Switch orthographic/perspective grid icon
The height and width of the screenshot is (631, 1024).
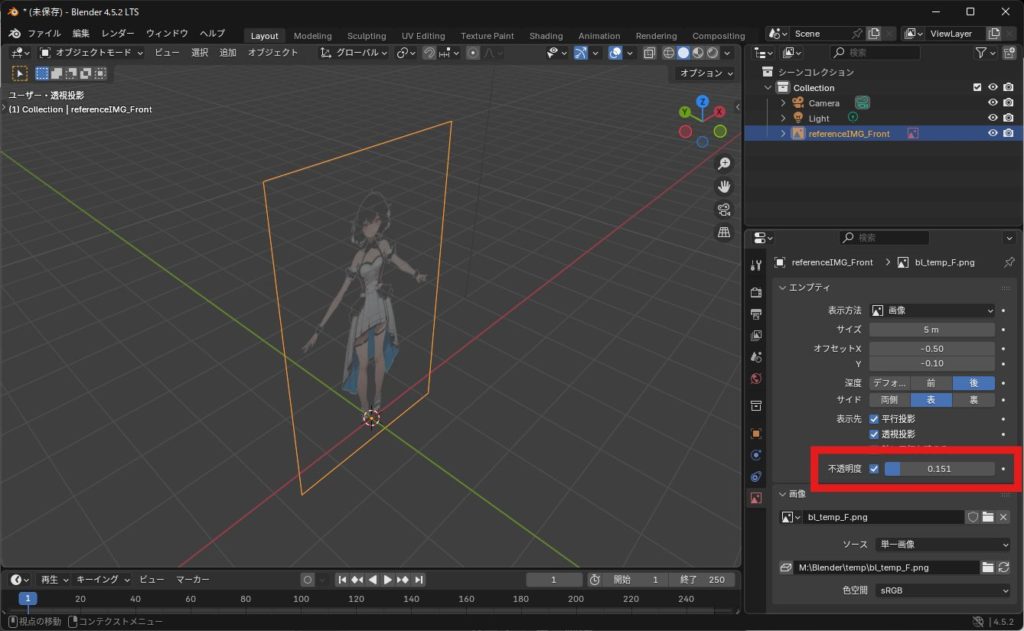[723, 232]
